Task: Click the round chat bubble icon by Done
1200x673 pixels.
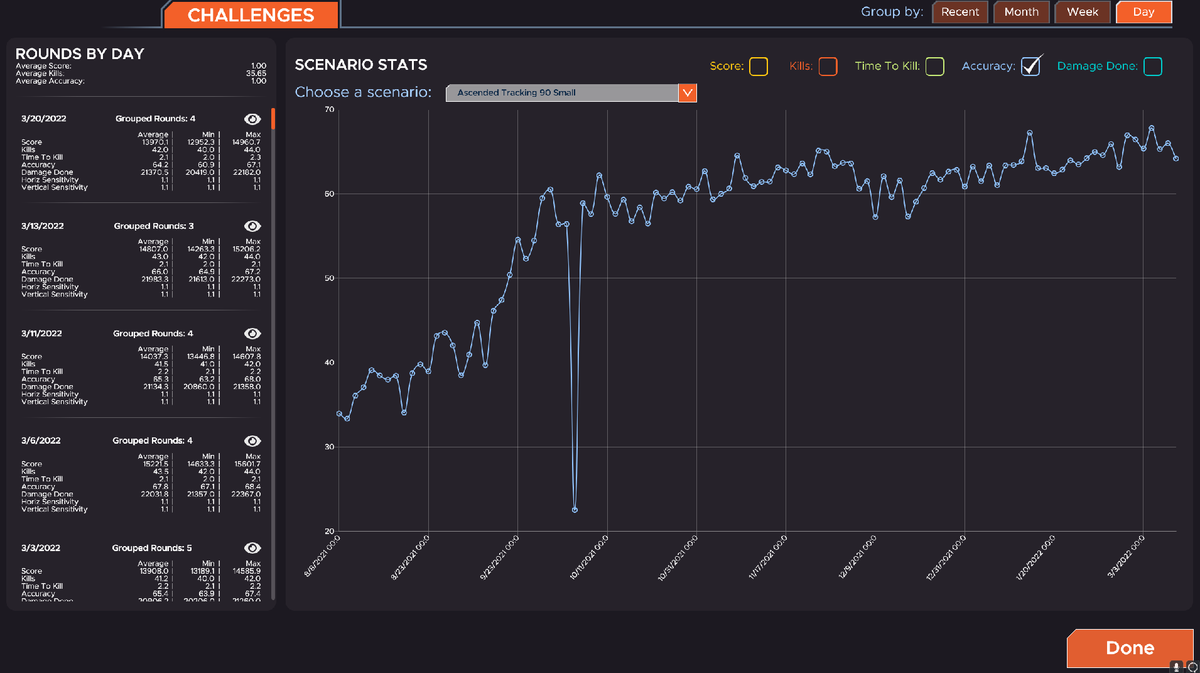Action: 1192,665
